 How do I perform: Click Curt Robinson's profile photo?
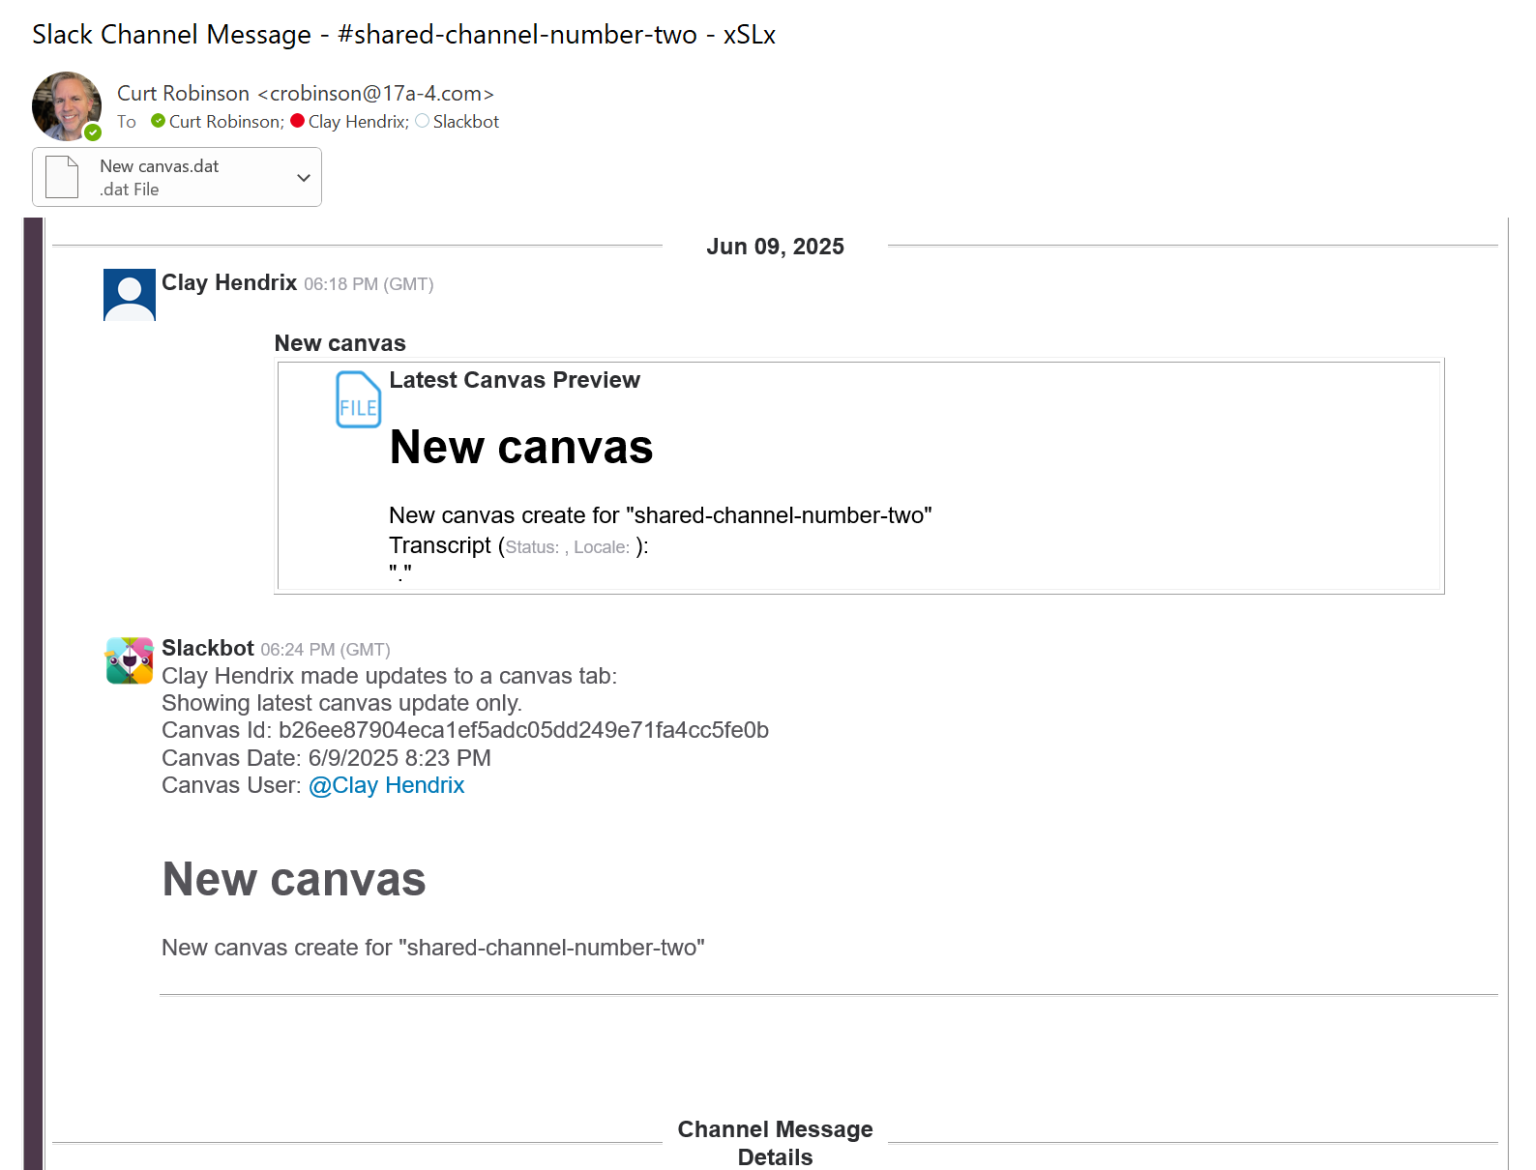(66, 106)
